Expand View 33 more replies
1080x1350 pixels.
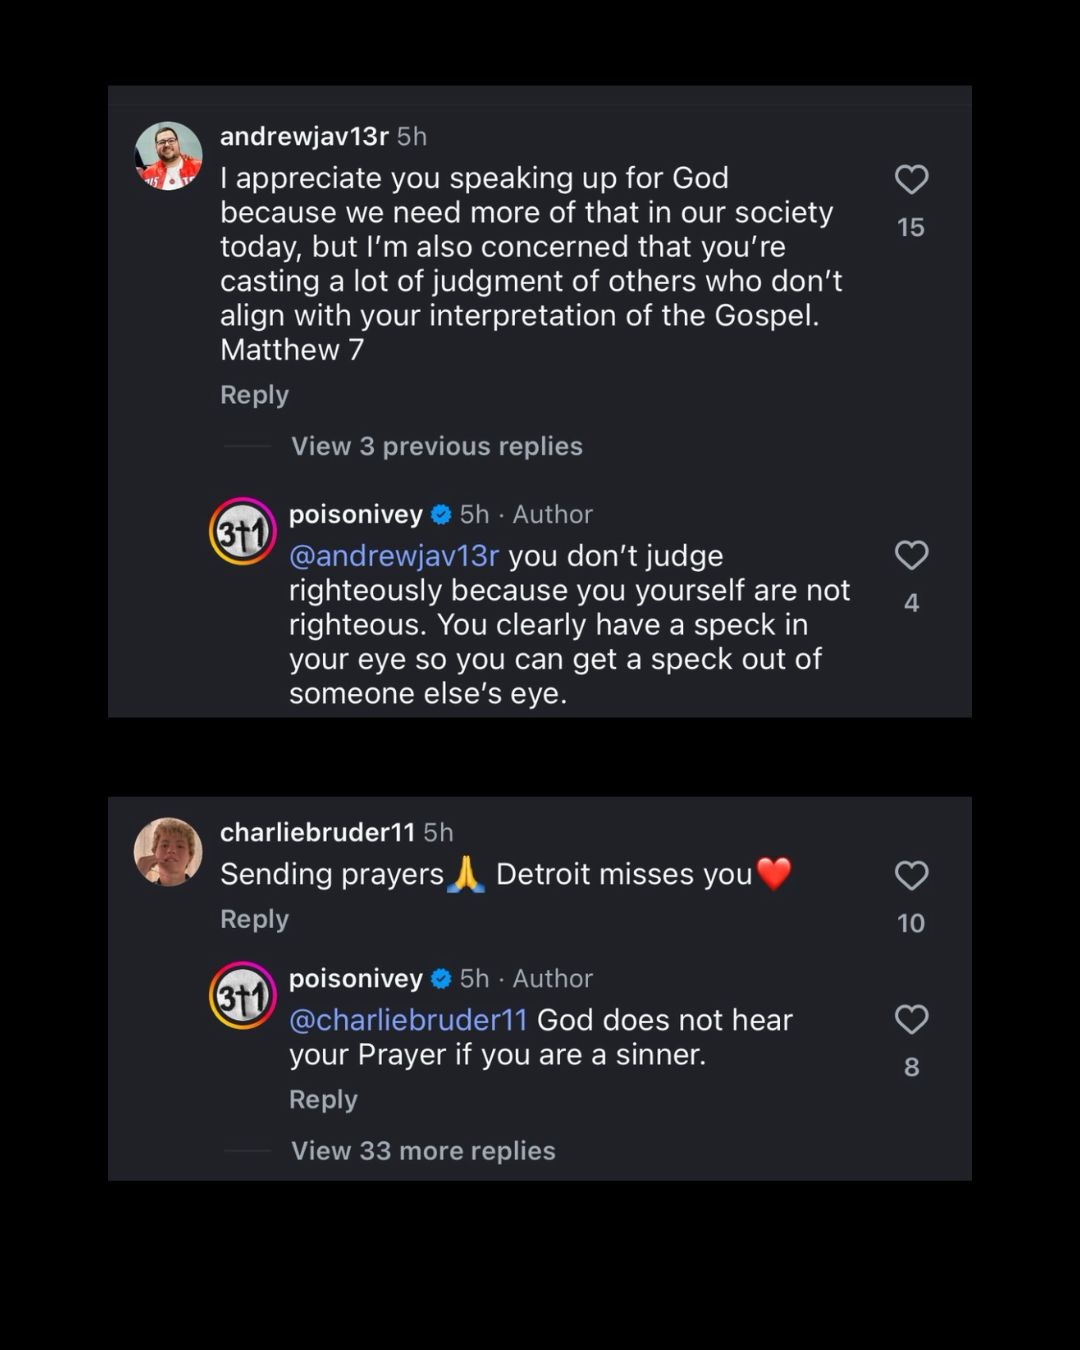pyautogui.click(x=423, y=1151)
